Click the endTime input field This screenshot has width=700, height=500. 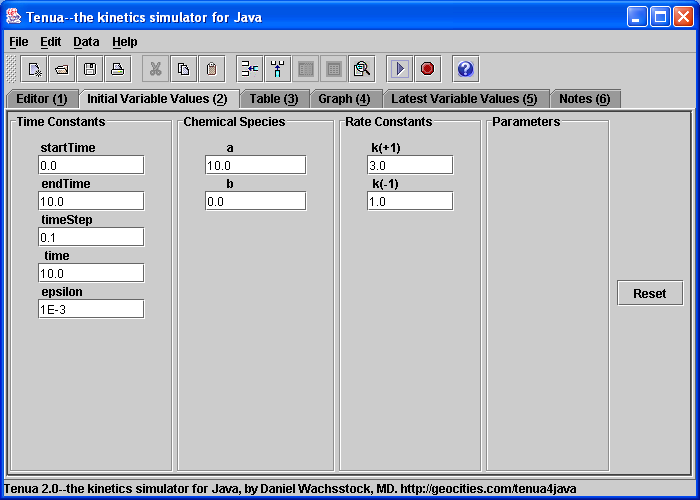click(91, 201)
